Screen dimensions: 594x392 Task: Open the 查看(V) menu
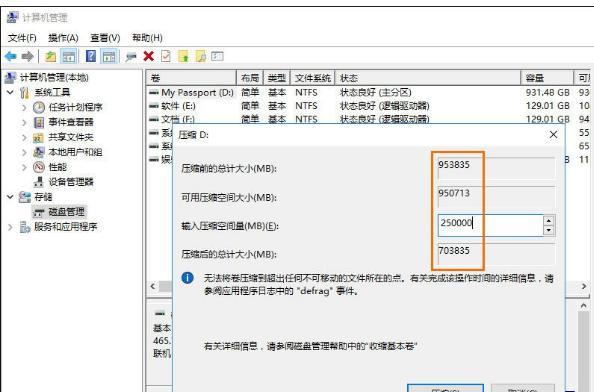pos(105,38)
